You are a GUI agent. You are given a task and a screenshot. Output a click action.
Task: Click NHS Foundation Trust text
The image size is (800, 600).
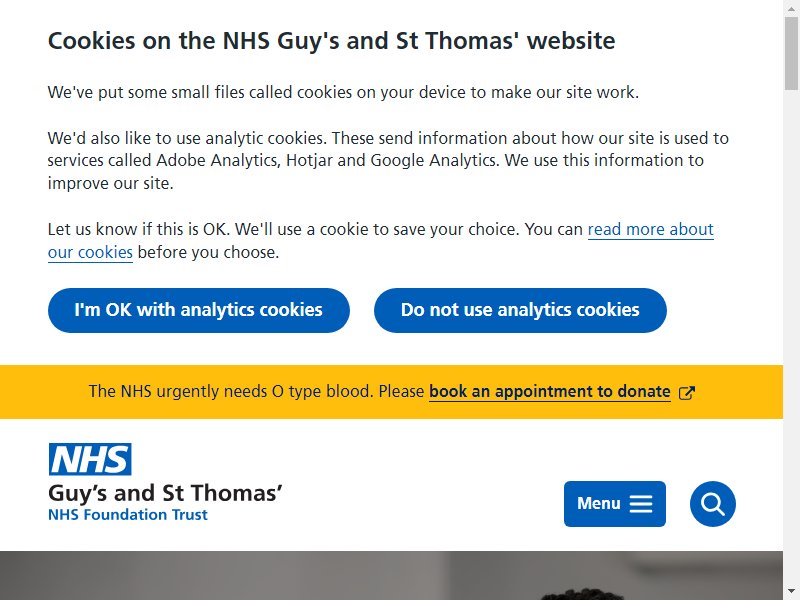click(x=128, y=515)
